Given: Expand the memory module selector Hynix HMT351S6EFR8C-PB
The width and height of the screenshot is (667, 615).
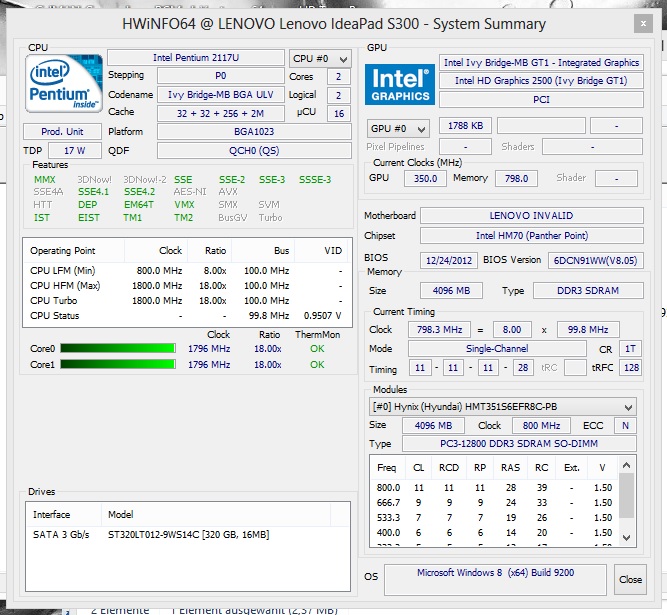Looking at the screenshot, I should click(503, 407).
